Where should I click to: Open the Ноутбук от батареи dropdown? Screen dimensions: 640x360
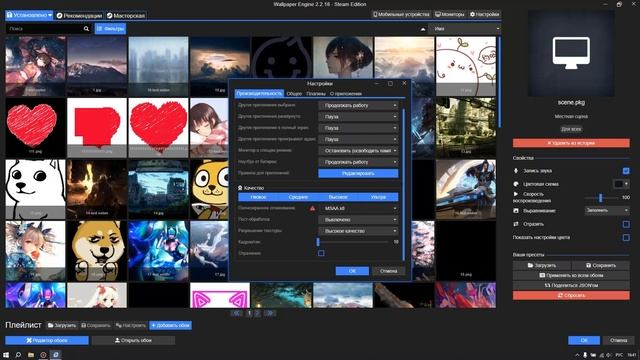pyautogui.click(x=358, y=162)
